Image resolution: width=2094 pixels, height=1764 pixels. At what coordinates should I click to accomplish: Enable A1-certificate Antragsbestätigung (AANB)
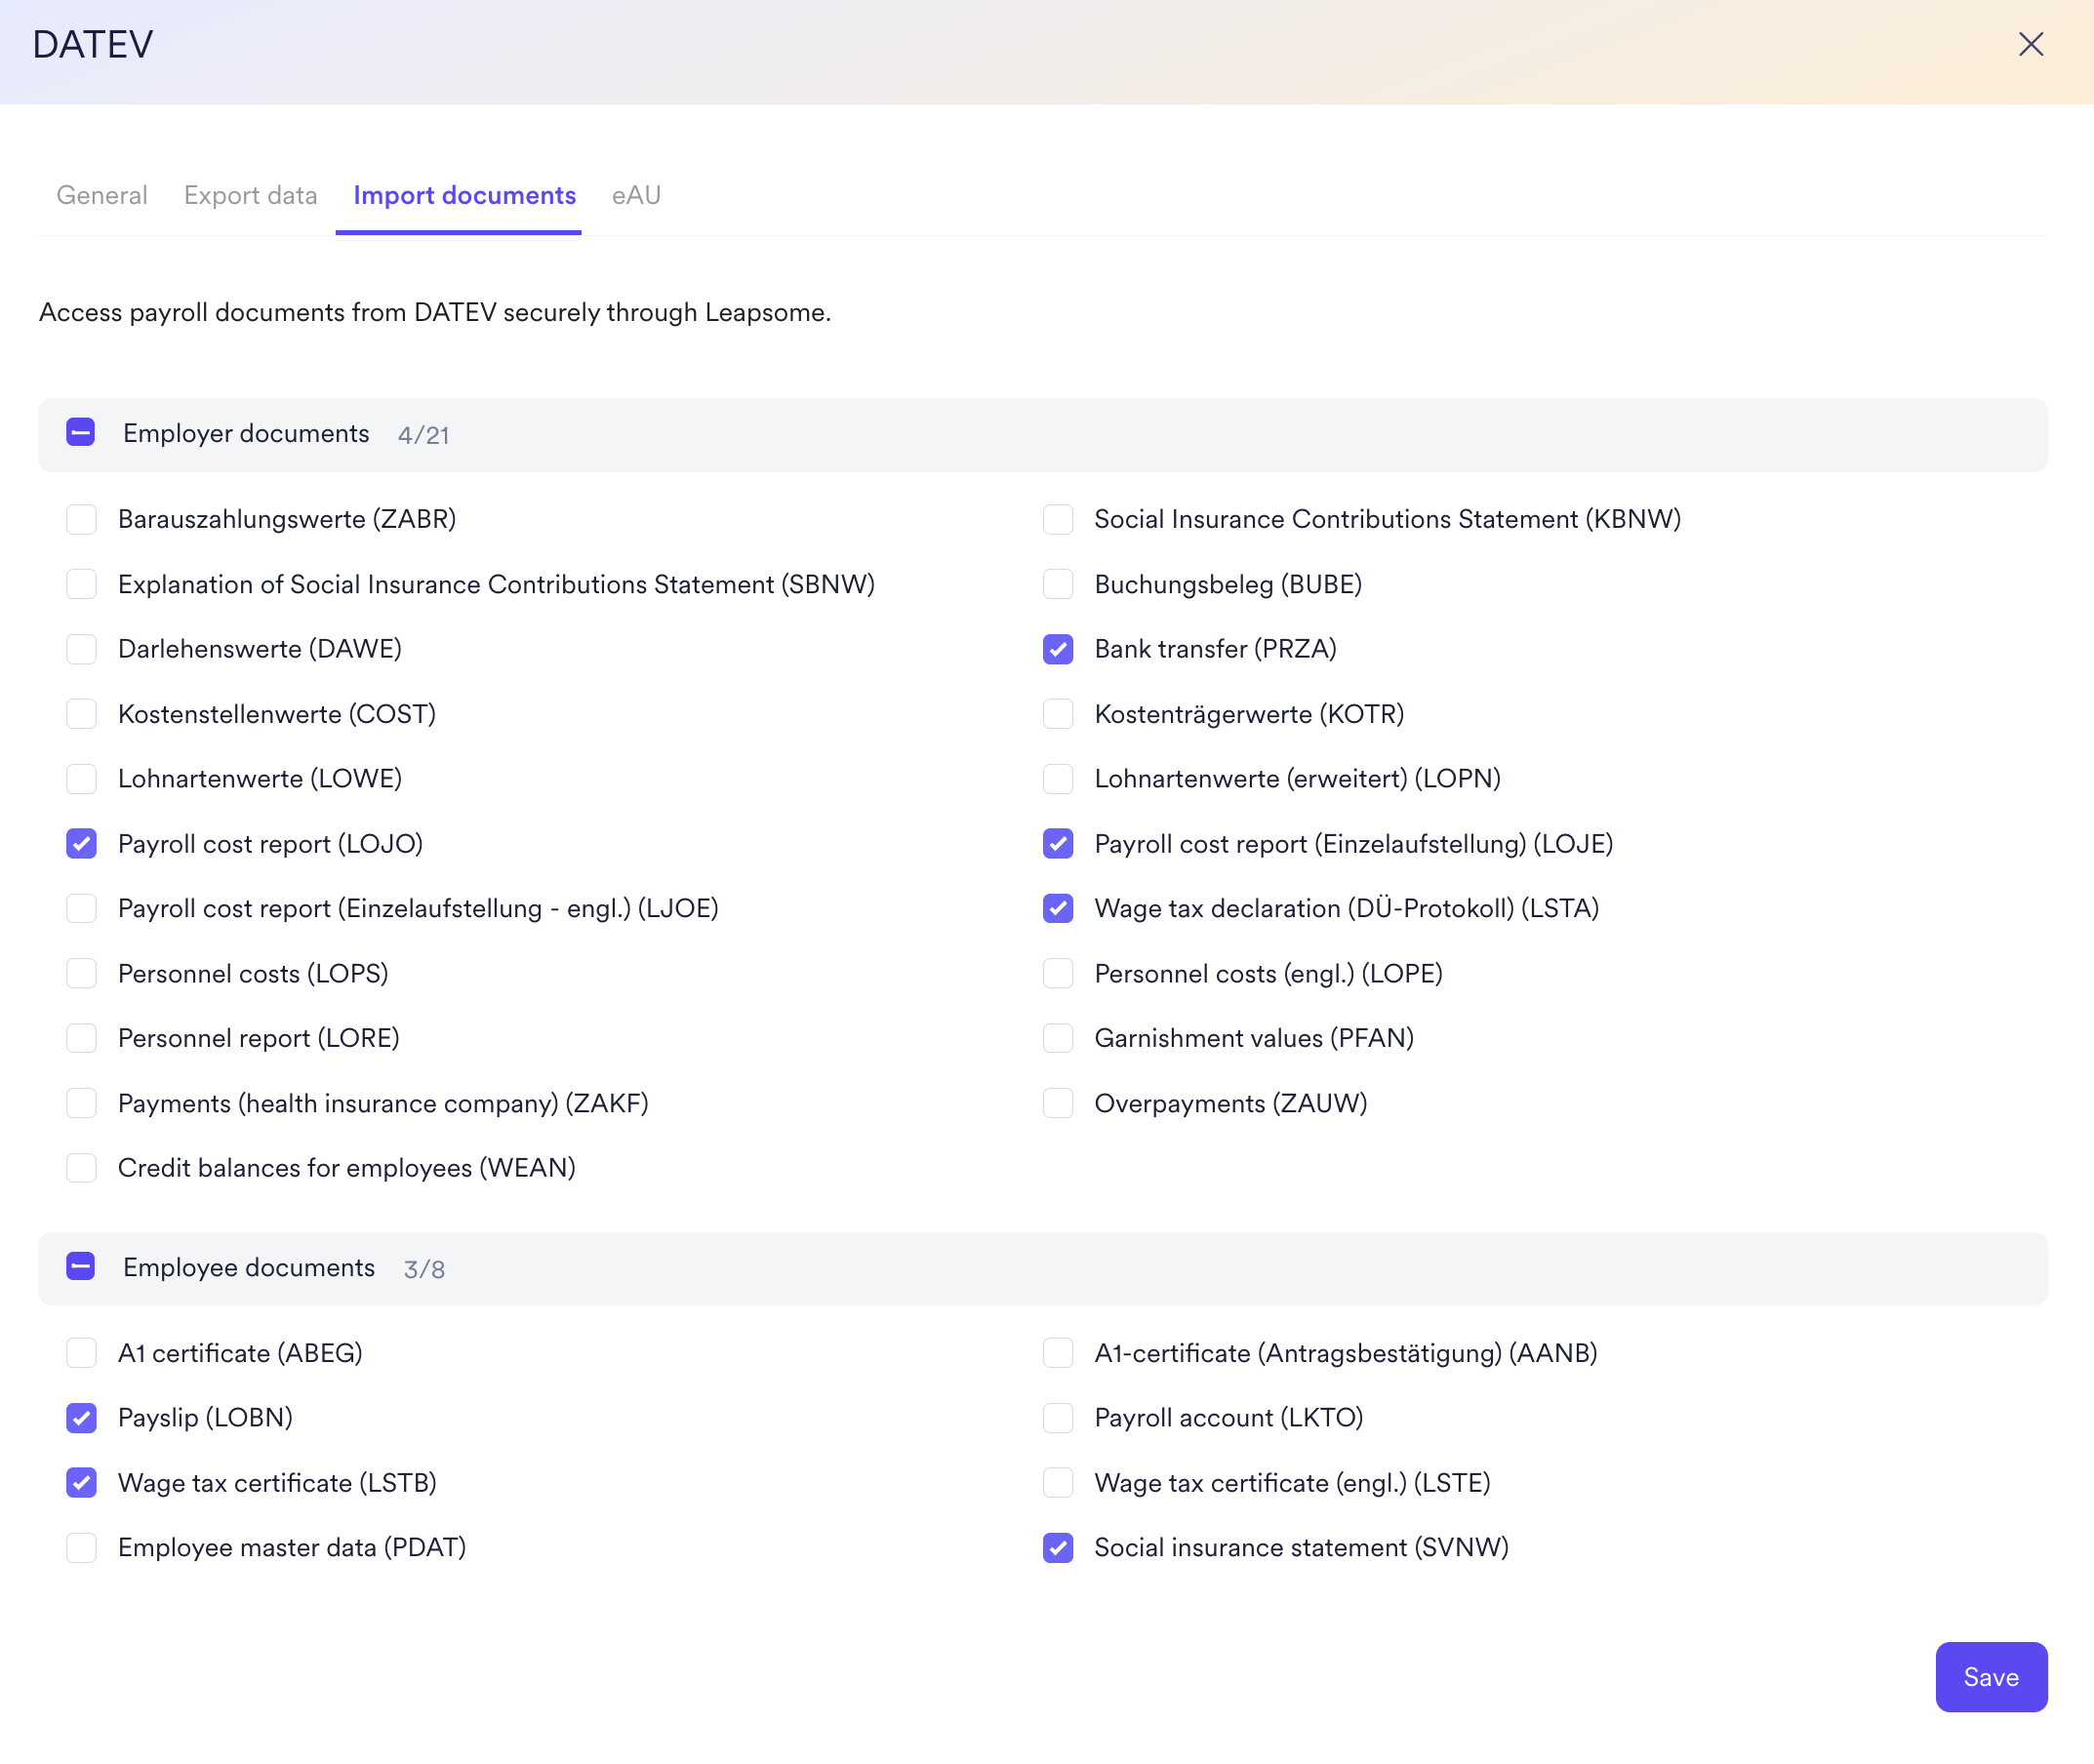[x=1058, y=1353]
